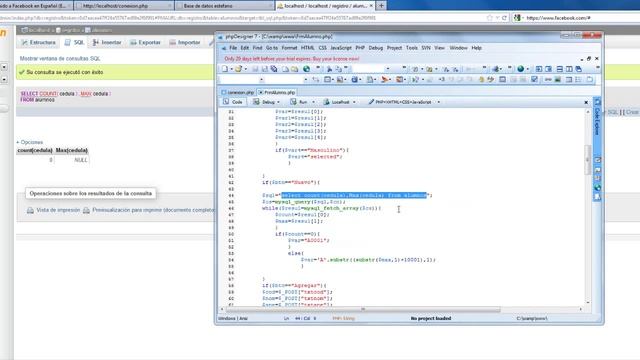Open the Format menu
The image size is (640, 360).
289,48
